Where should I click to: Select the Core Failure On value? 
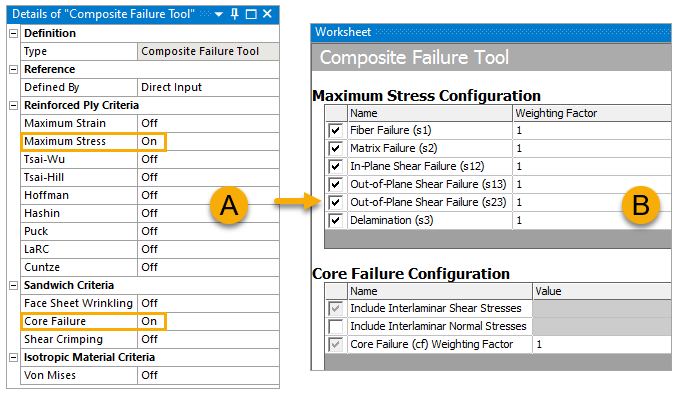[152, 322]
